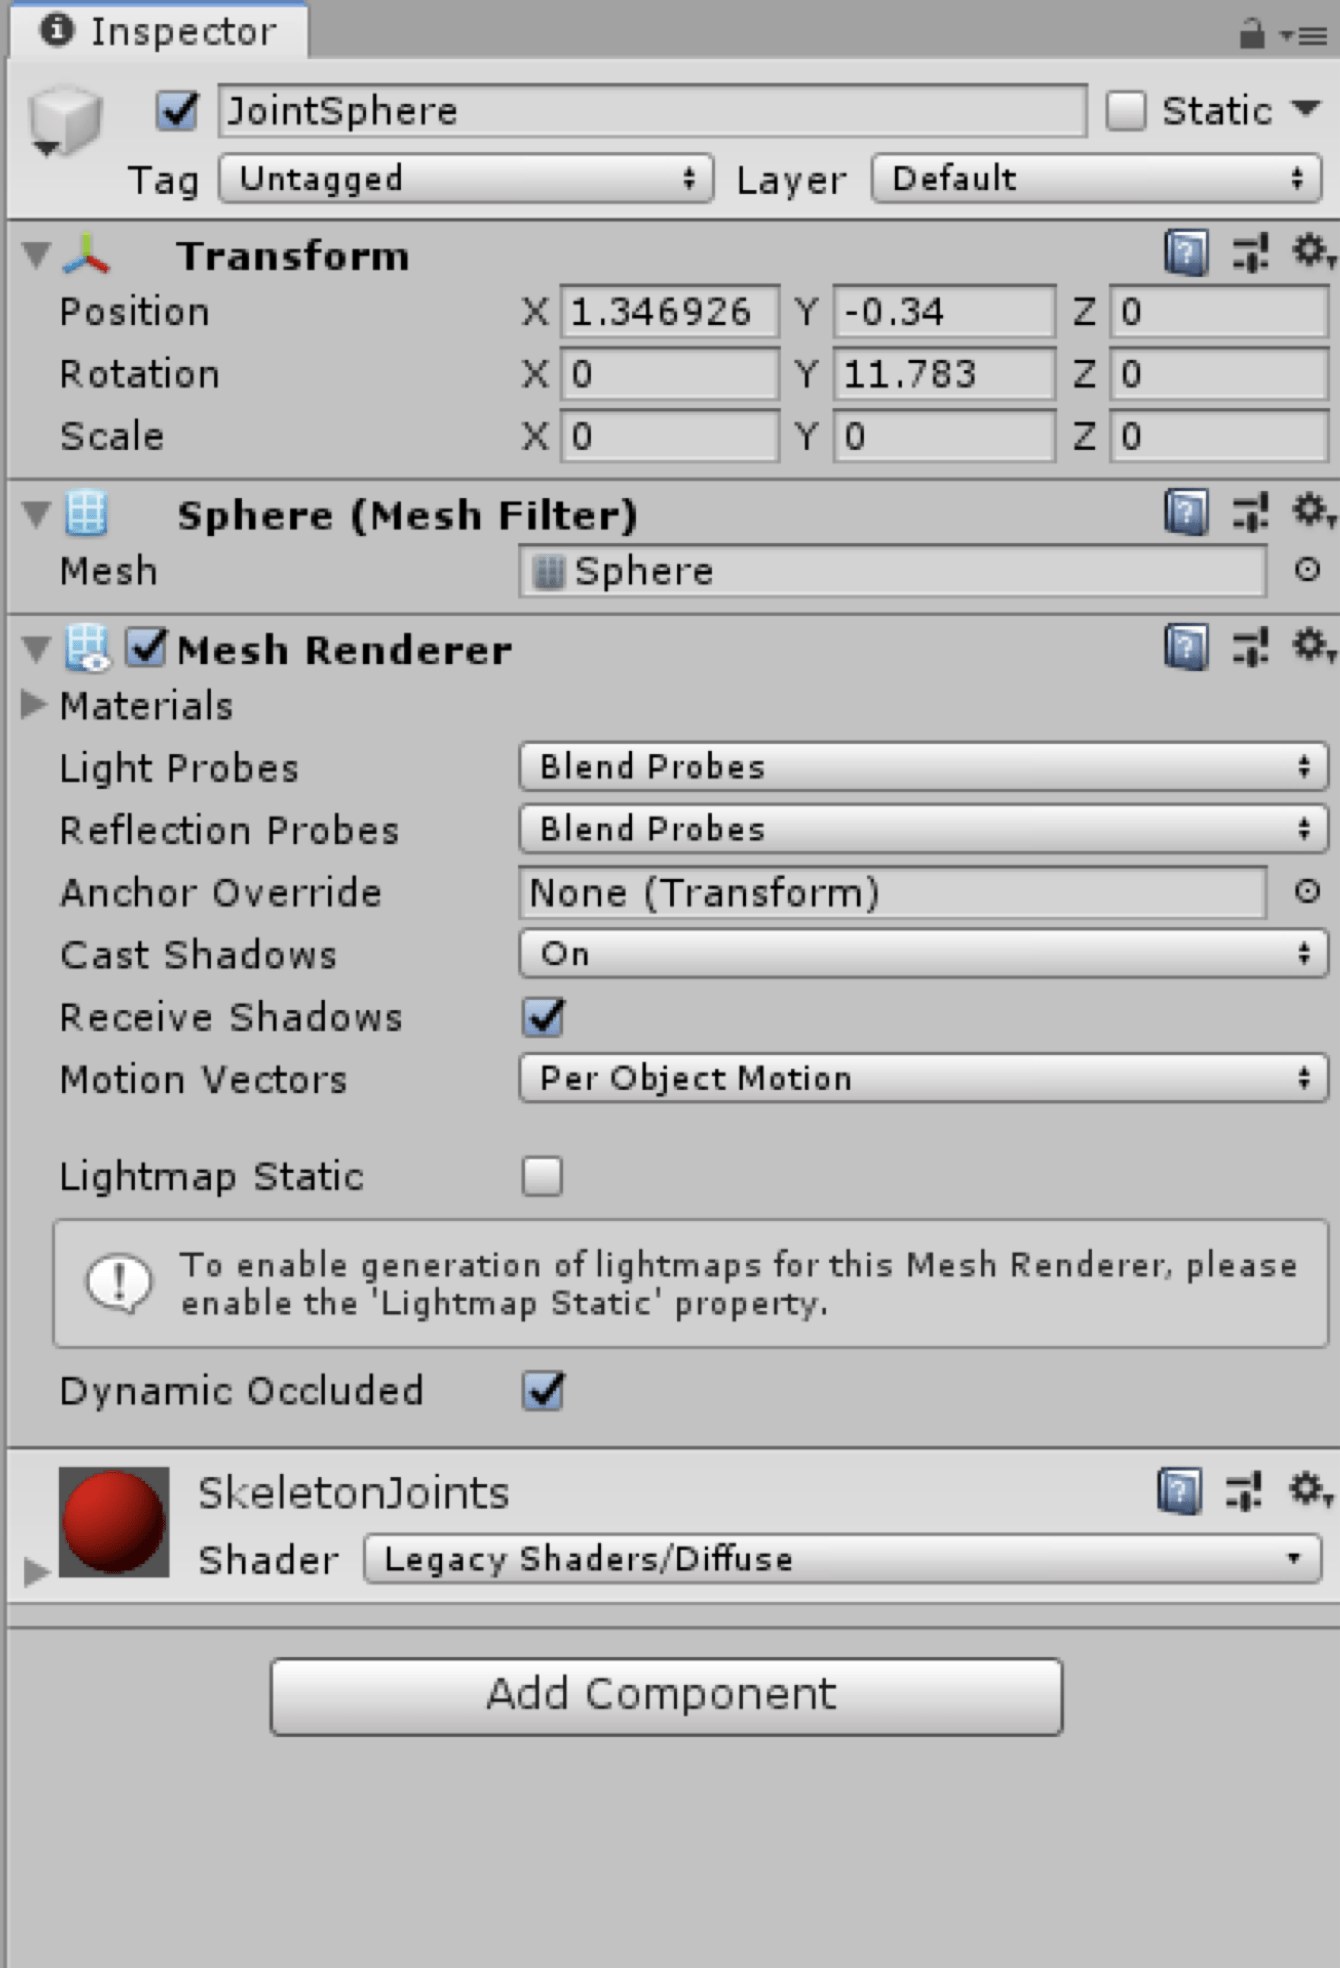
Task: Click the Mesh object picker circle
Action: point(1307,570)
